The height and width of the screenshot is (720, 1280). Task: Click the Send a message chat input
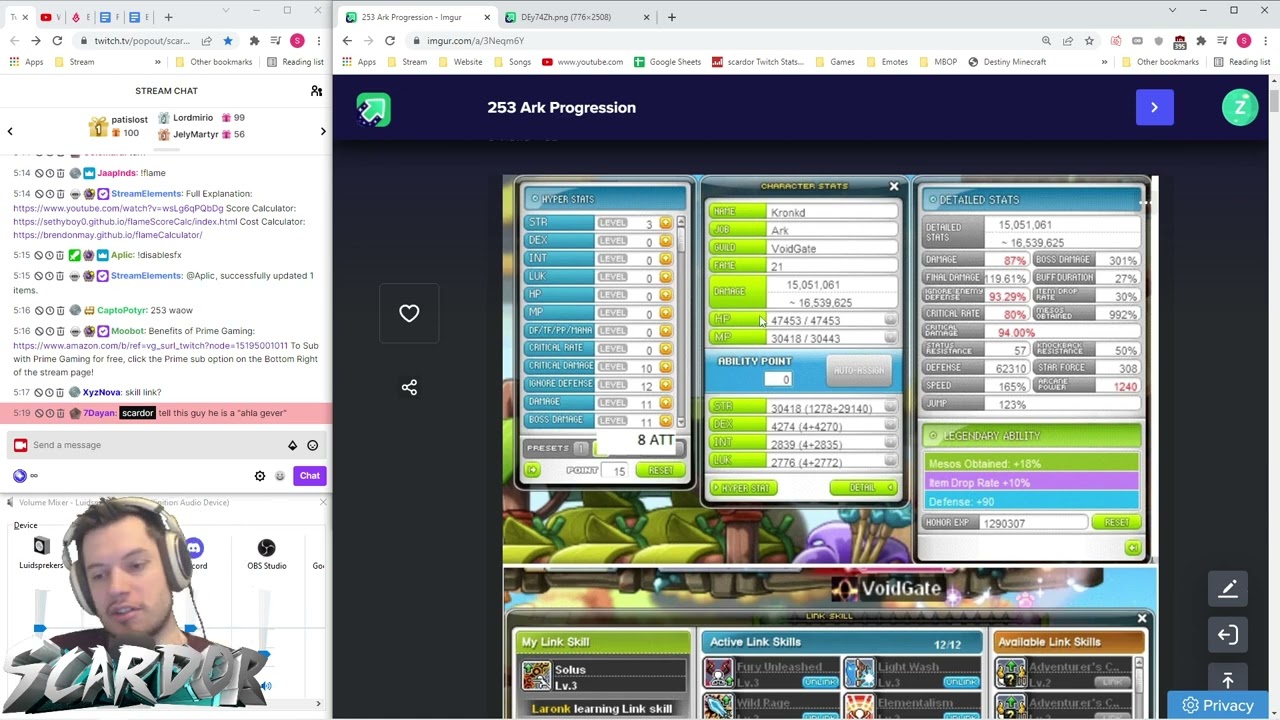click(150, 445)
